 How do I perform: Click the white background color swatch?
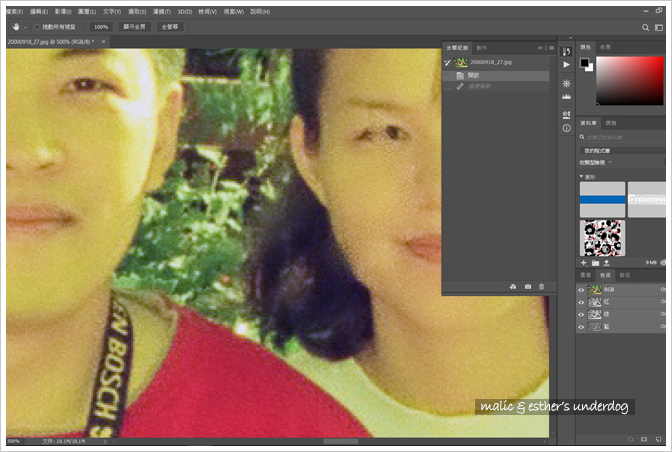591,69
